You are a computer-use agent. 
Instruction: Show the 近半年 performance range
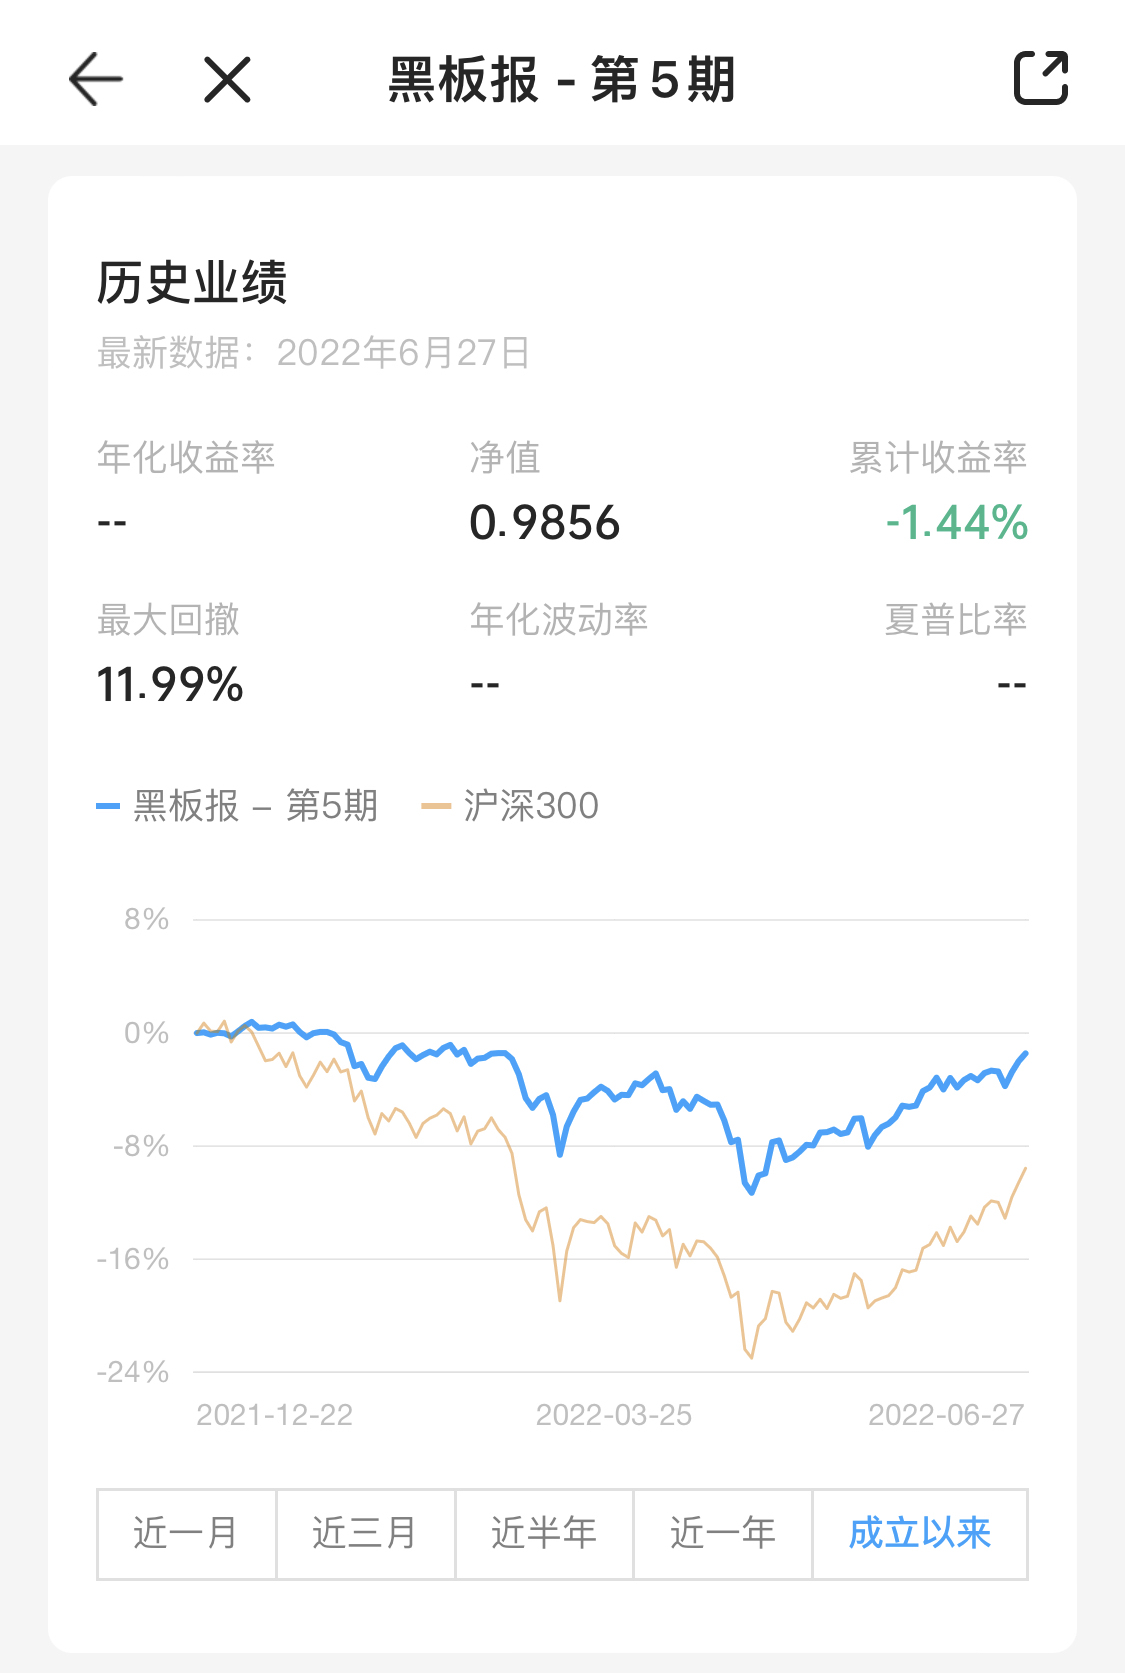pos(544,1533)
